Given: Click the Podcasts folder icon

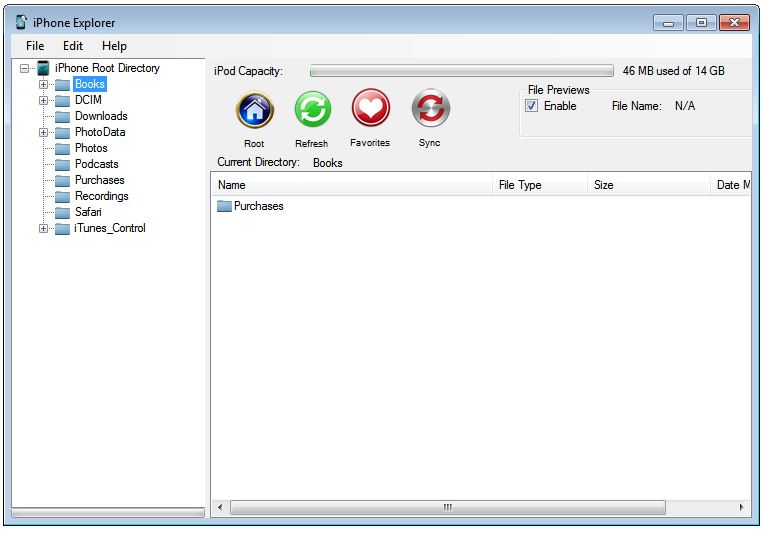Looking at the screenshot, I should tap(62, 165).
